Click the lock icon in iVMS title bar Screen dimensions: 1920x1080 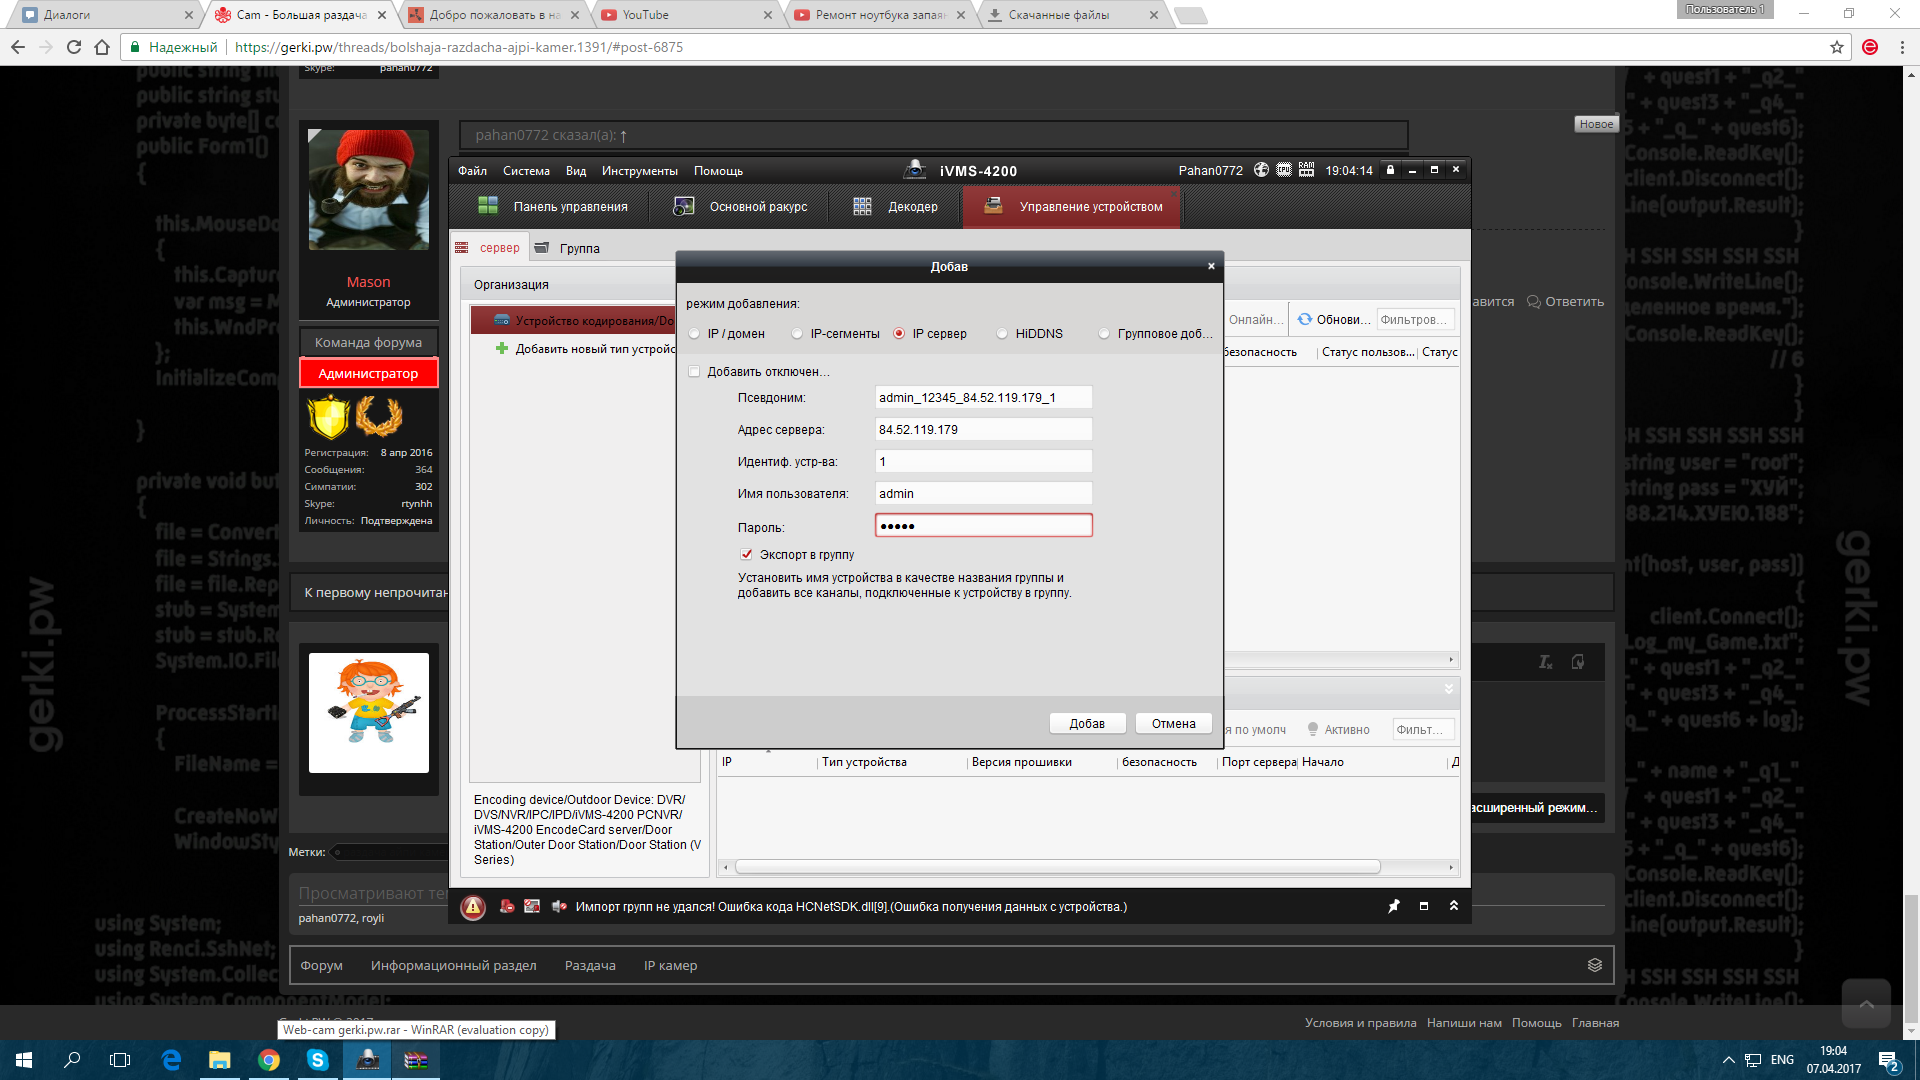tap(1390, 170)
